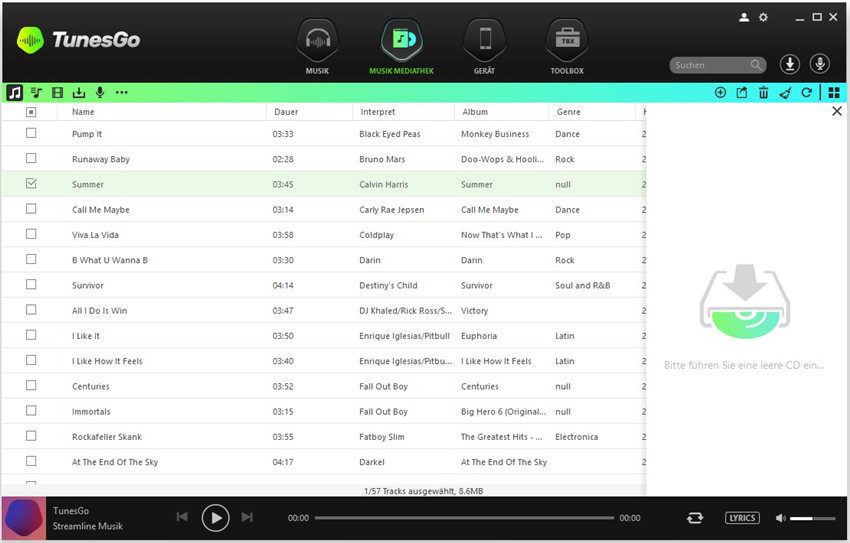Switch to Musik Mediathek tab
The height and width of the screenshot is (543, 850).
click(x=401, y=47)
